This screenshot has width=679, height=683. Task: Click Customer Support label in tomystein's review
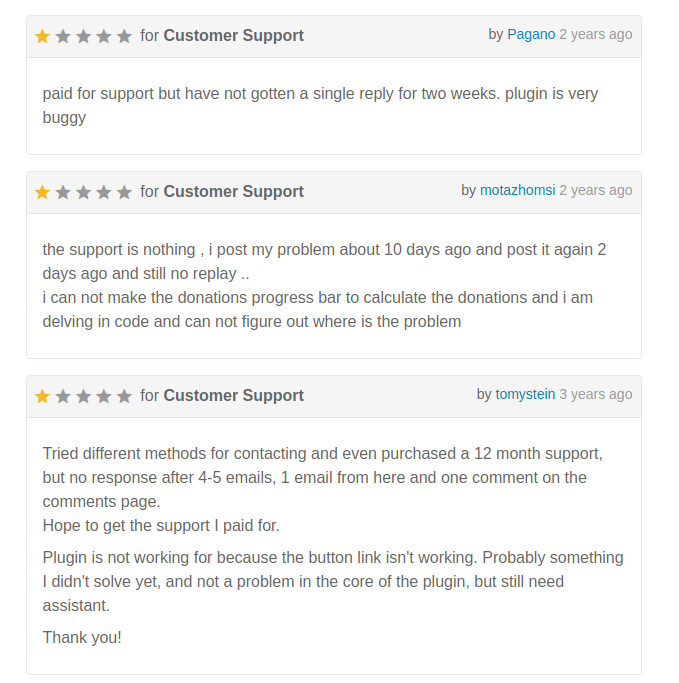(233, 396)
